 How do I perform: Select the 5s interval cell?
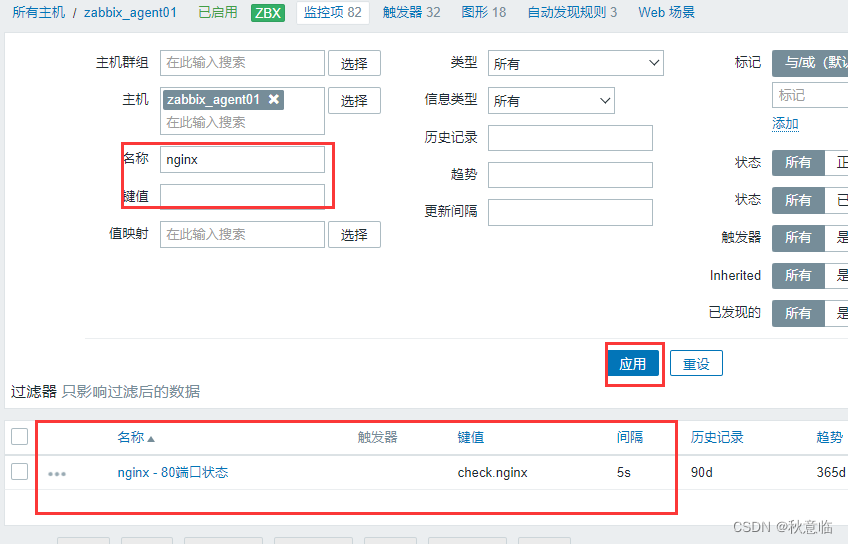pyautogui.click(x=624, y=473)
